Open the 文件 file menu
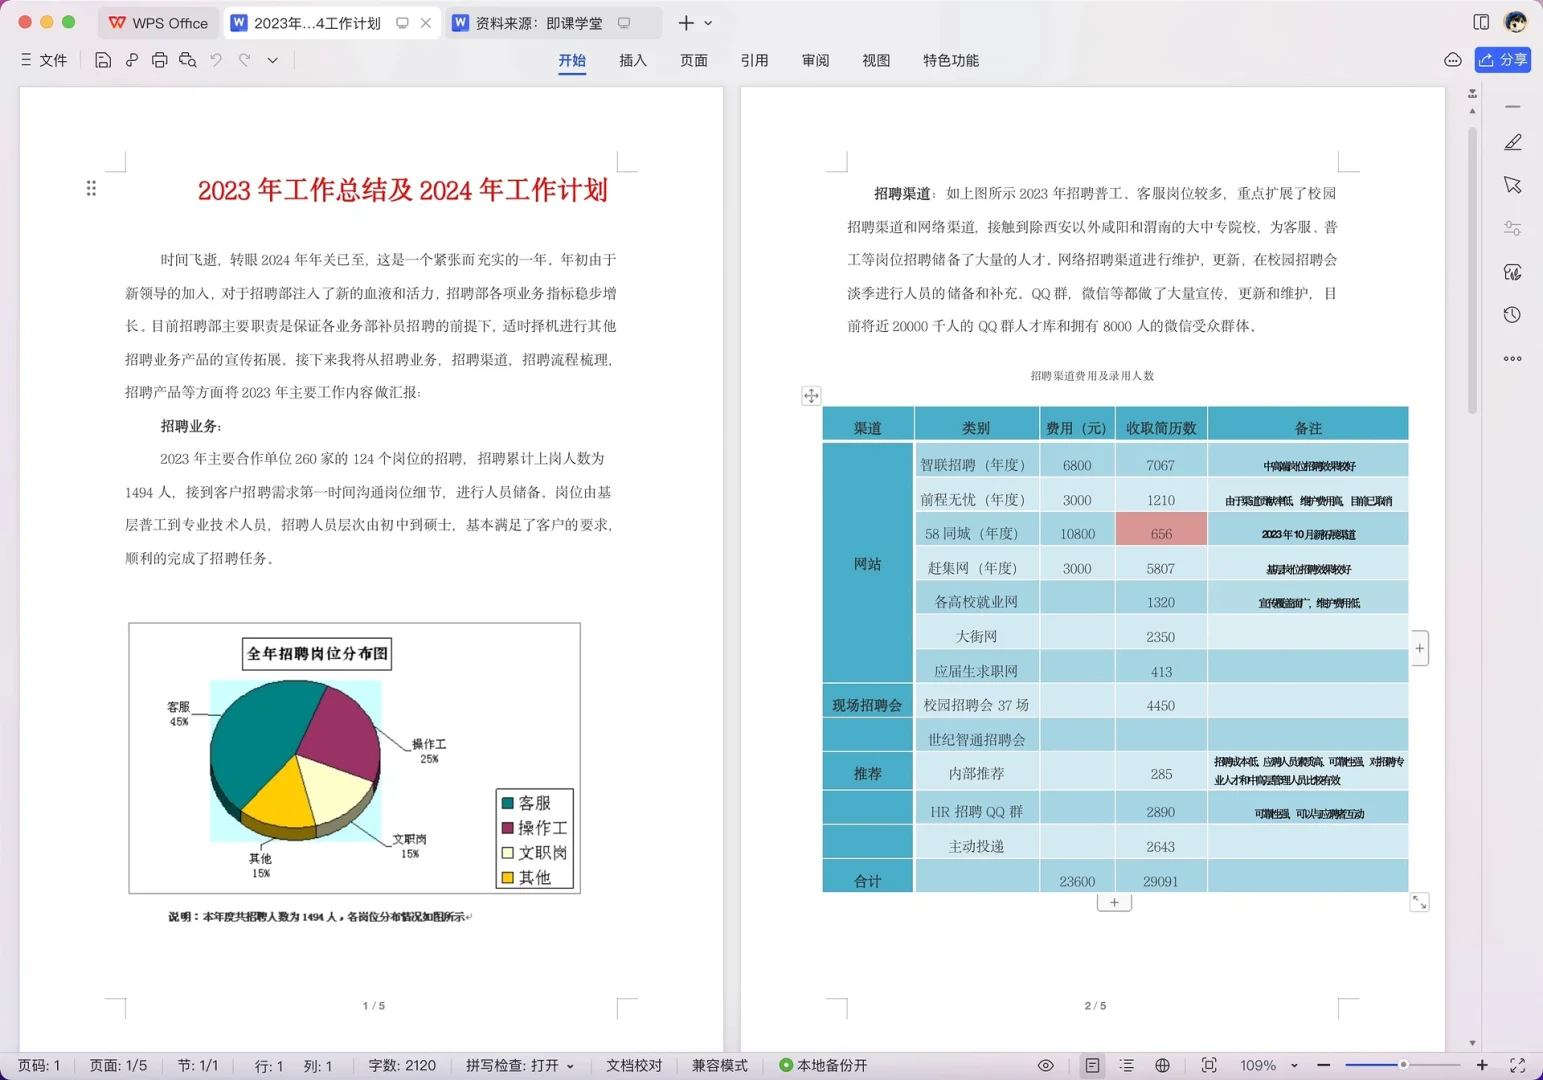Image resolution: width=1543 pixels, height=1080 pixels. [44, 60]
